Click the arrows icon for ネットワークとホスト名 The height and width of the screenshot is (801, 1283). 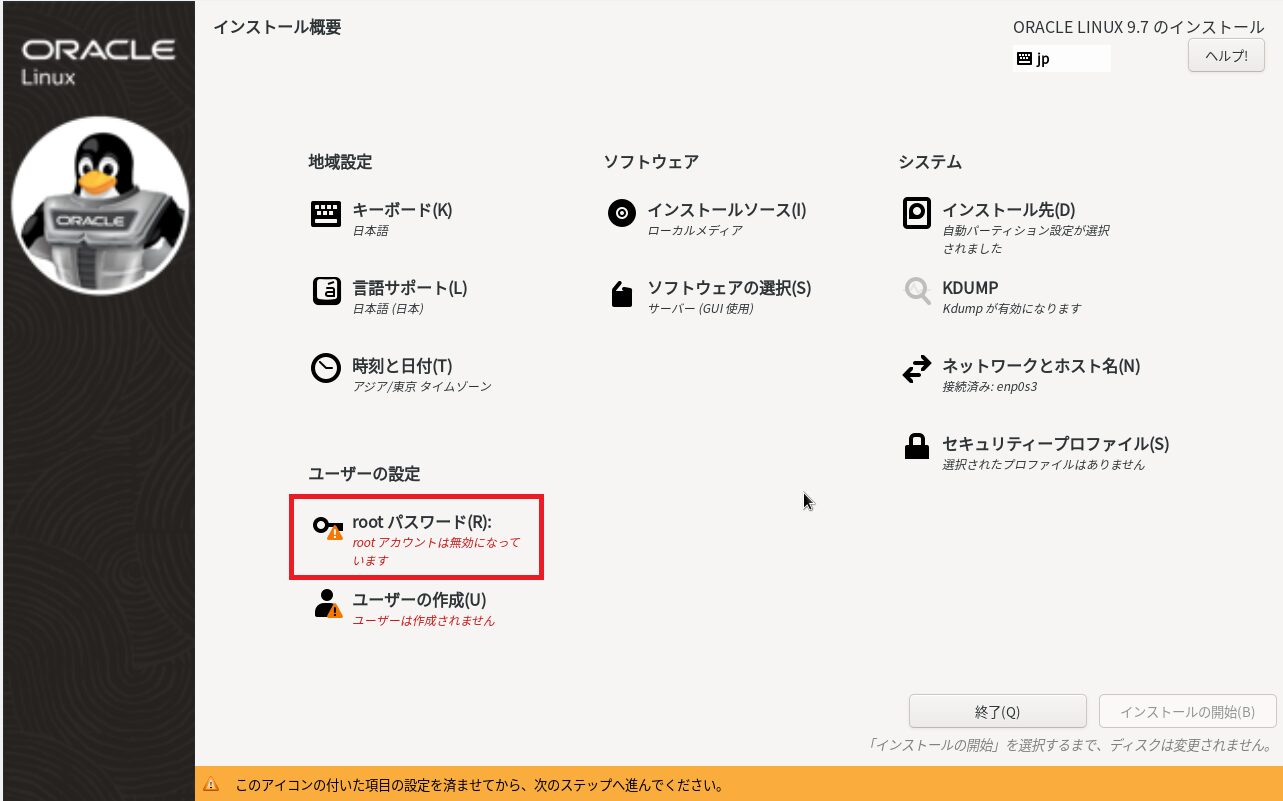[x=917, y=370]
